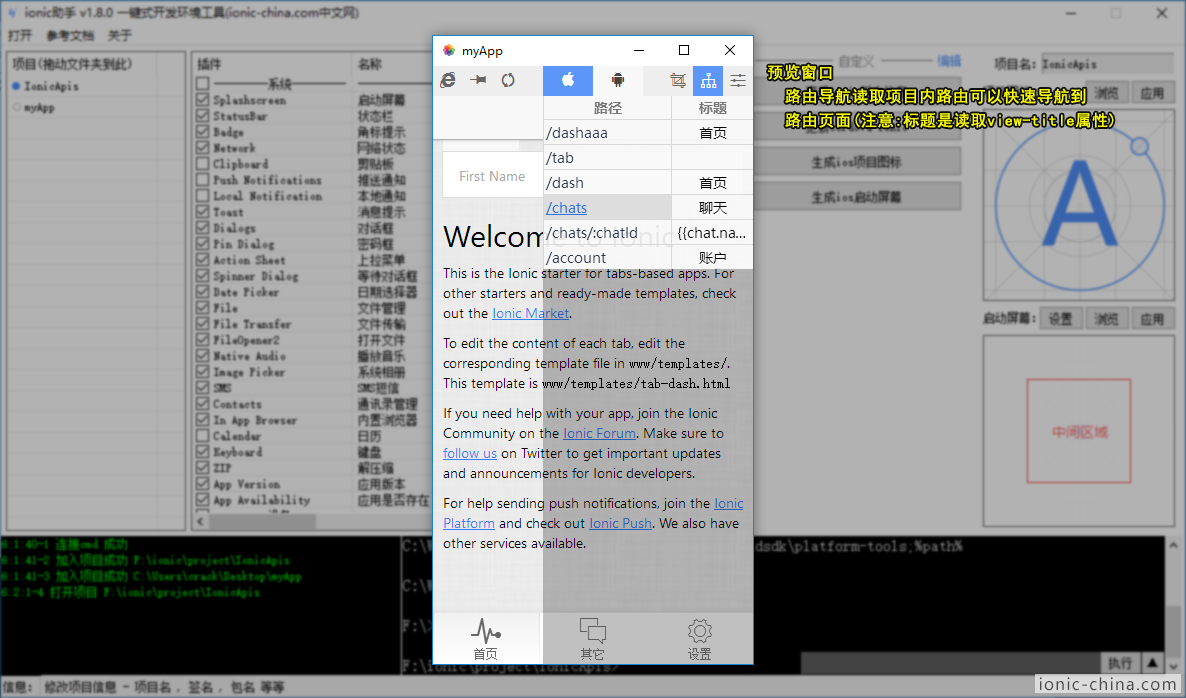
Task: Select the 设置 gear tab
Action: pos(700,639)
